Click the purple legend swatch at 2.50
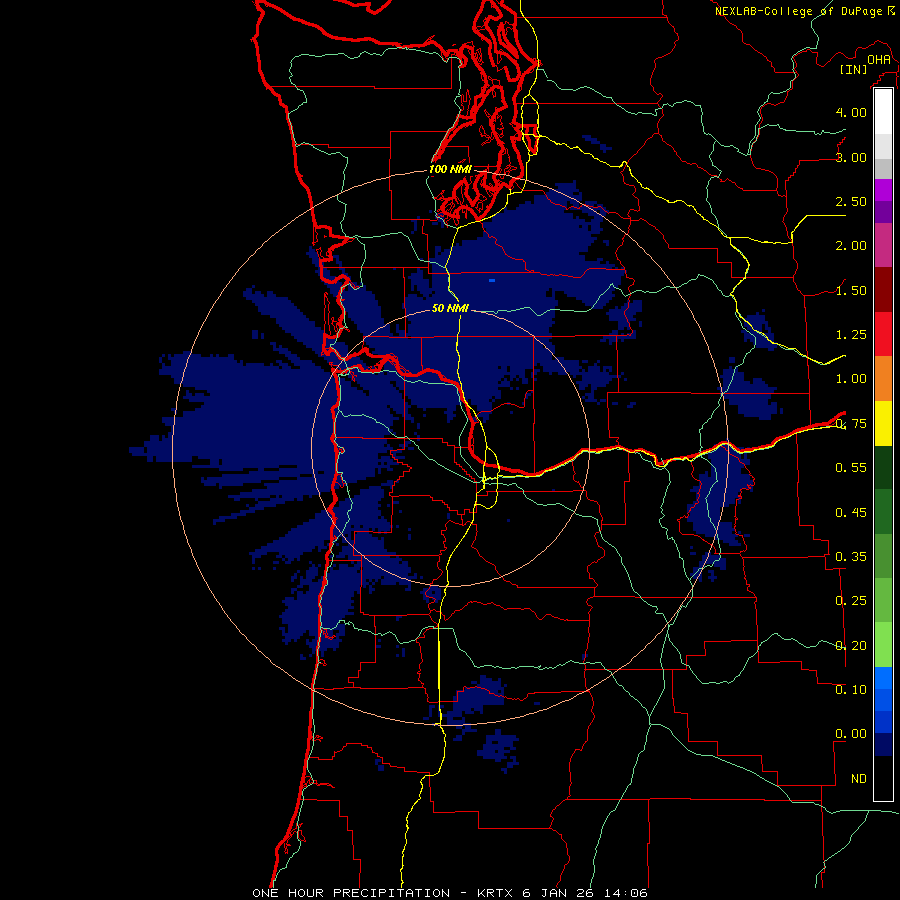The width and height of the screenshot is (900, 900). [883, 212]
